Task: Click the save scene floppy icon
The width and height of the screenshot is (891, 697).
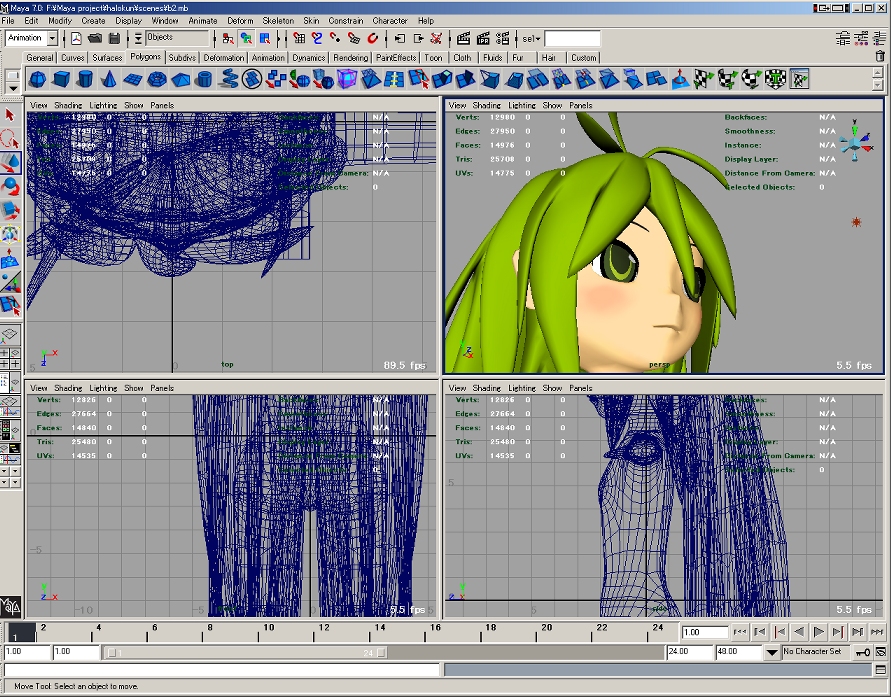Action: tap(115, 39)
